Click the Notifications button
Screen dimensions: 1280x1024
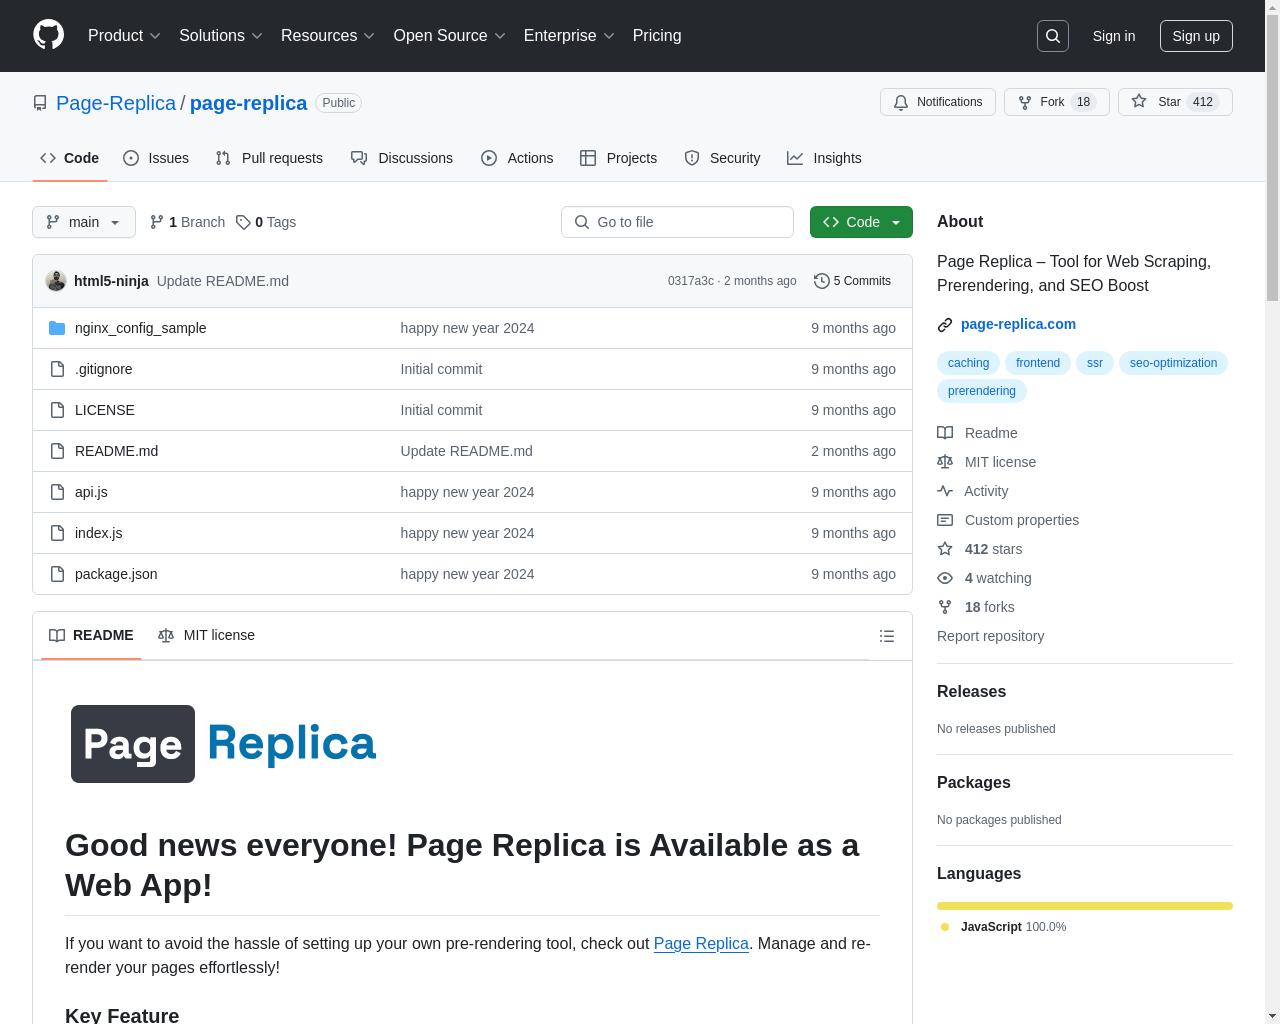pos(938,102)
